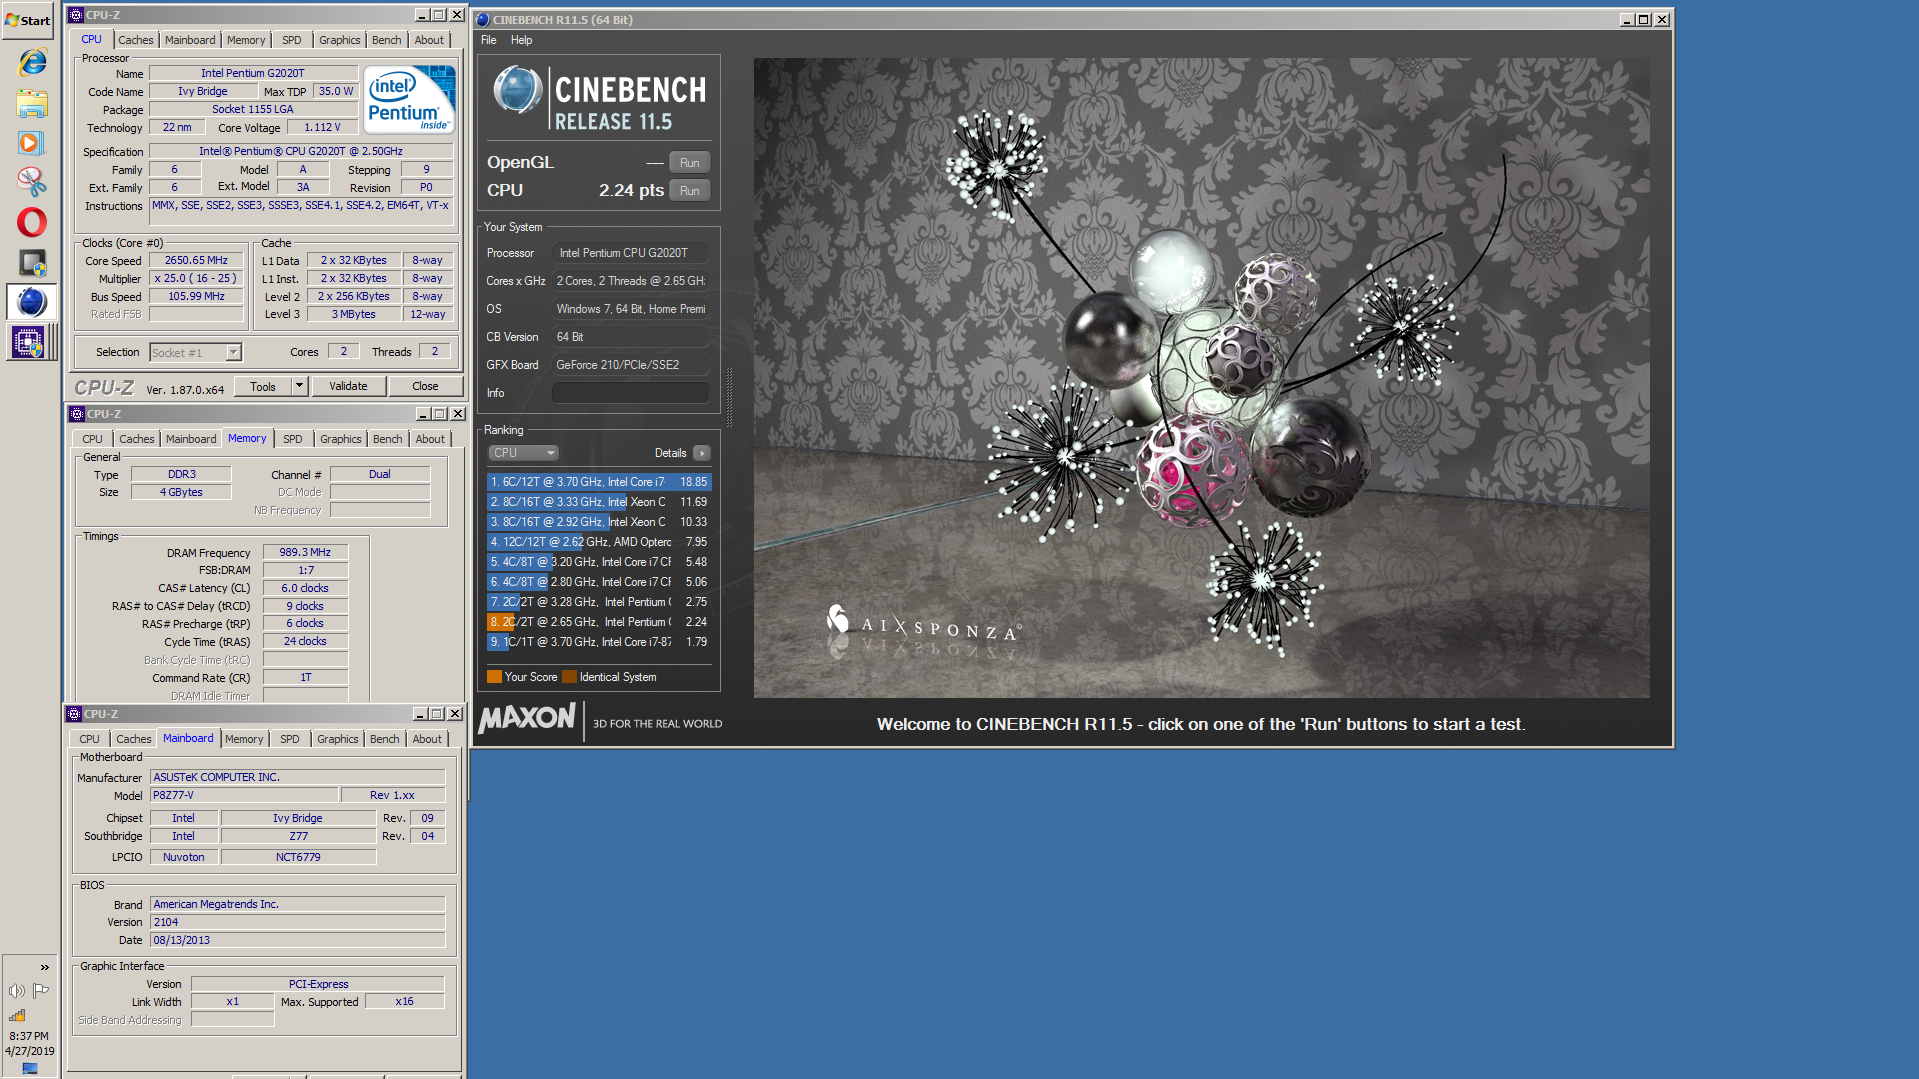Run the OpenGL benchmark
Image resolution: width=1919 pixels, height=1079 pixels.
pyautogui.click(x=689, y=162)
